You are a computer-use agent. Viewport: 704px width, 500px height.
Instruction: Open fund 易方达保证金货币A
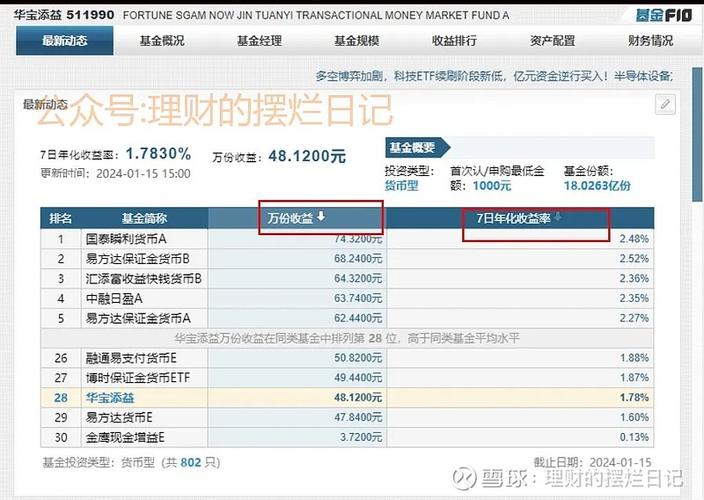[x=138, y=318]
